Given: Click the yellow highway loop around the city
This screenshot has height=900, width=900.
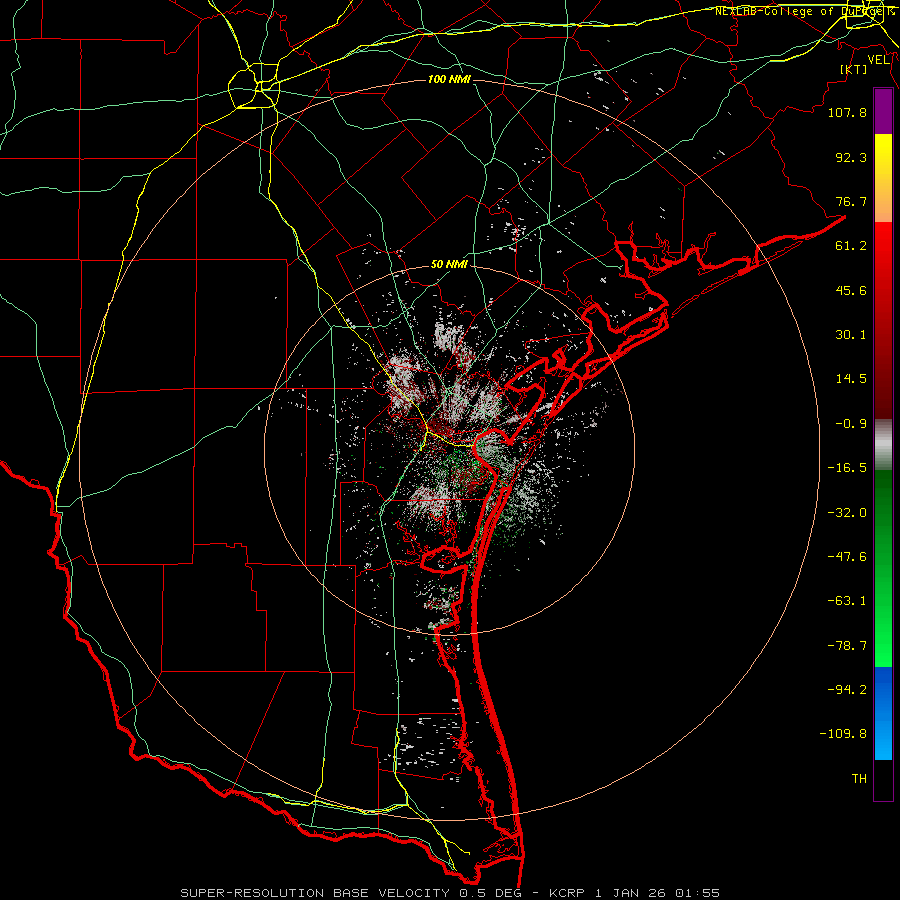Looking at the screenshot, I should pos(254,86).
